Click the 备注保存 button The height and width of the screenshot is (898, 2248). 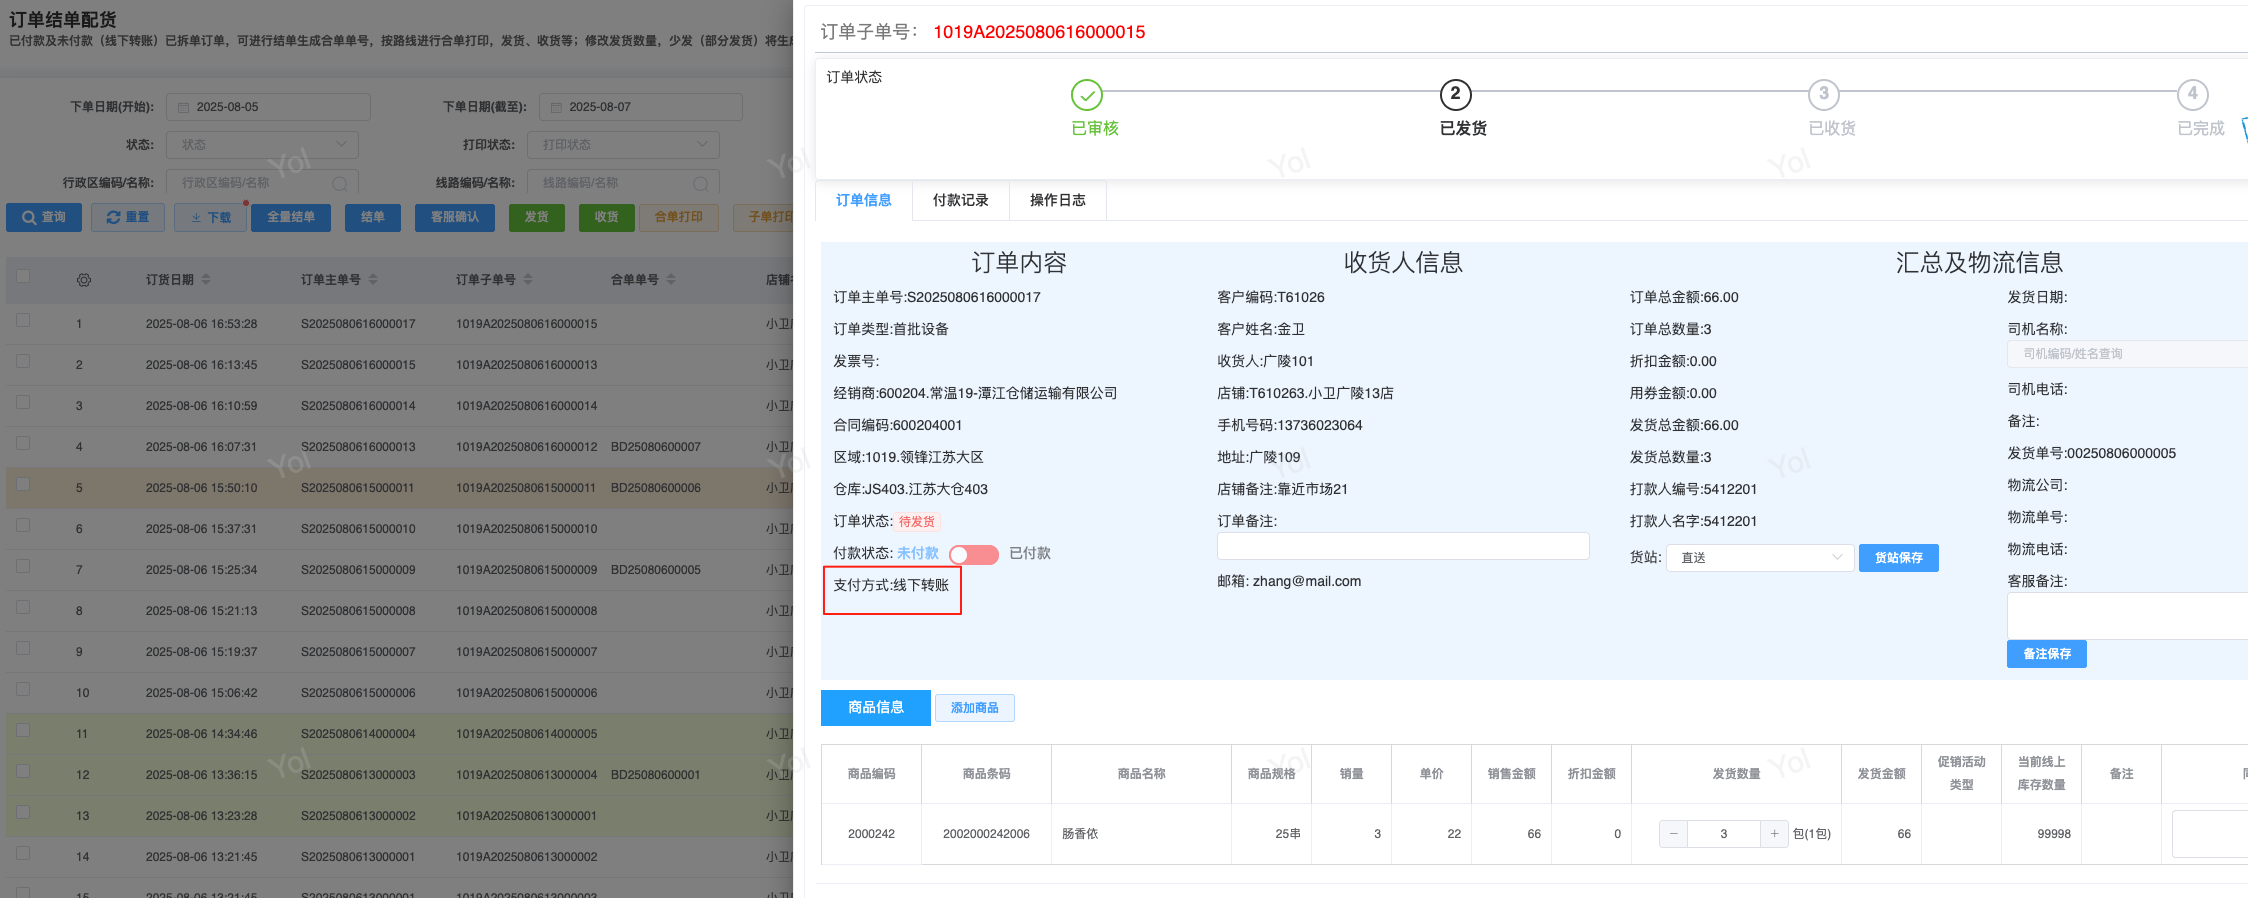[2046, 654]
